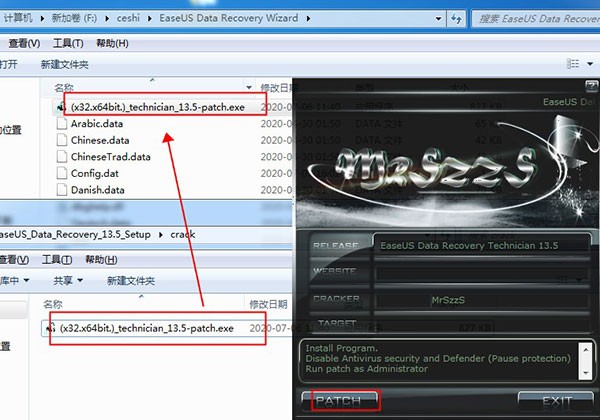Click EaseUS Data Recovery Wizard breadcrumb

click(228, 18)
